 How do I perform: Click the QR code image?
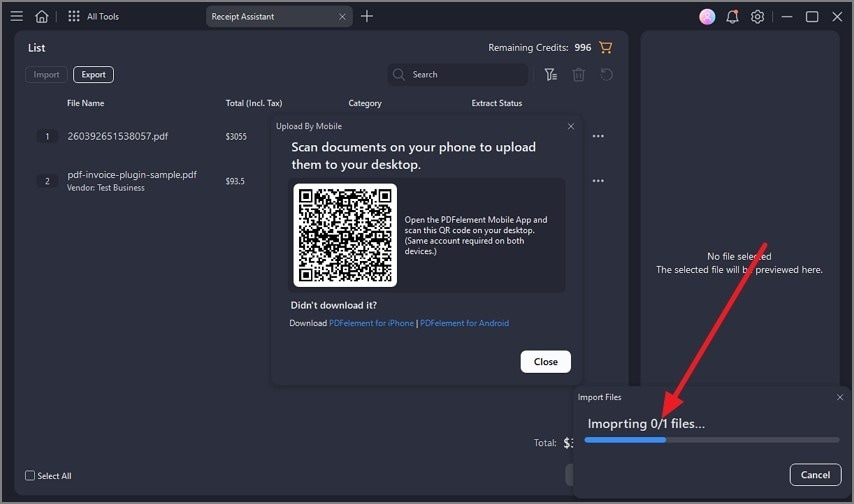pyautogui.click(x=345, y=235)
